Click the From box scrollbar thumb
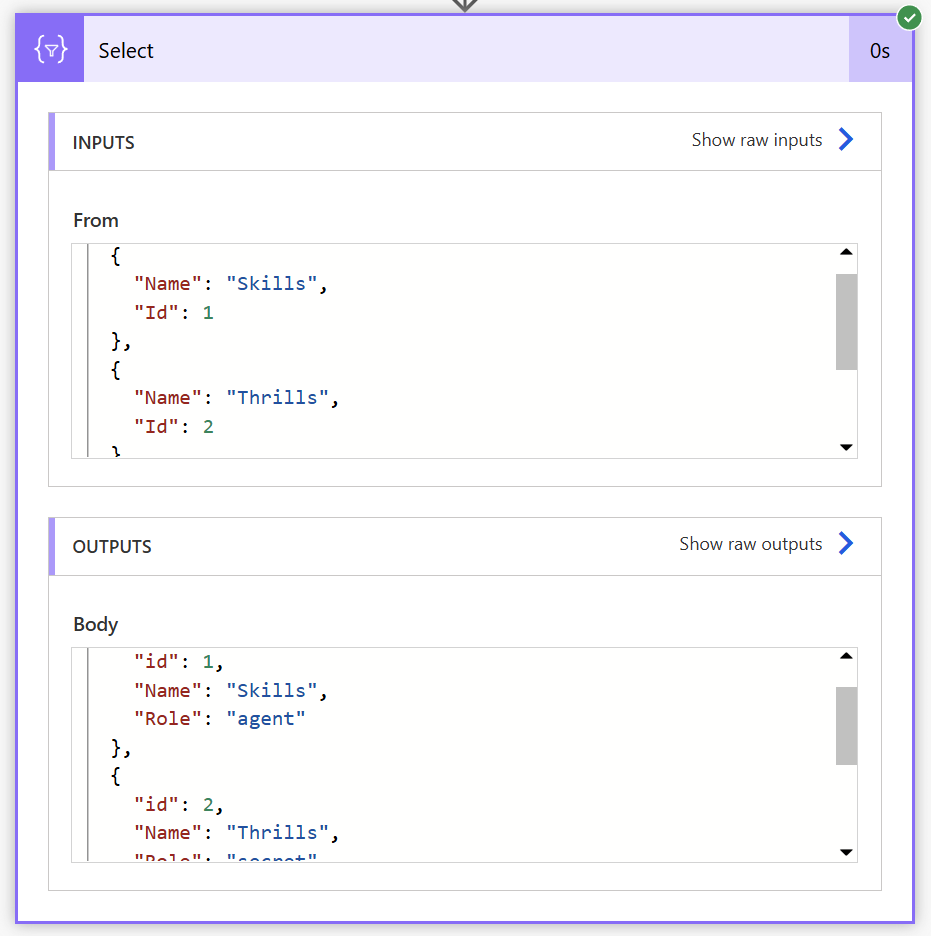Viewport: 931px width, 936px height. (846, 322)
